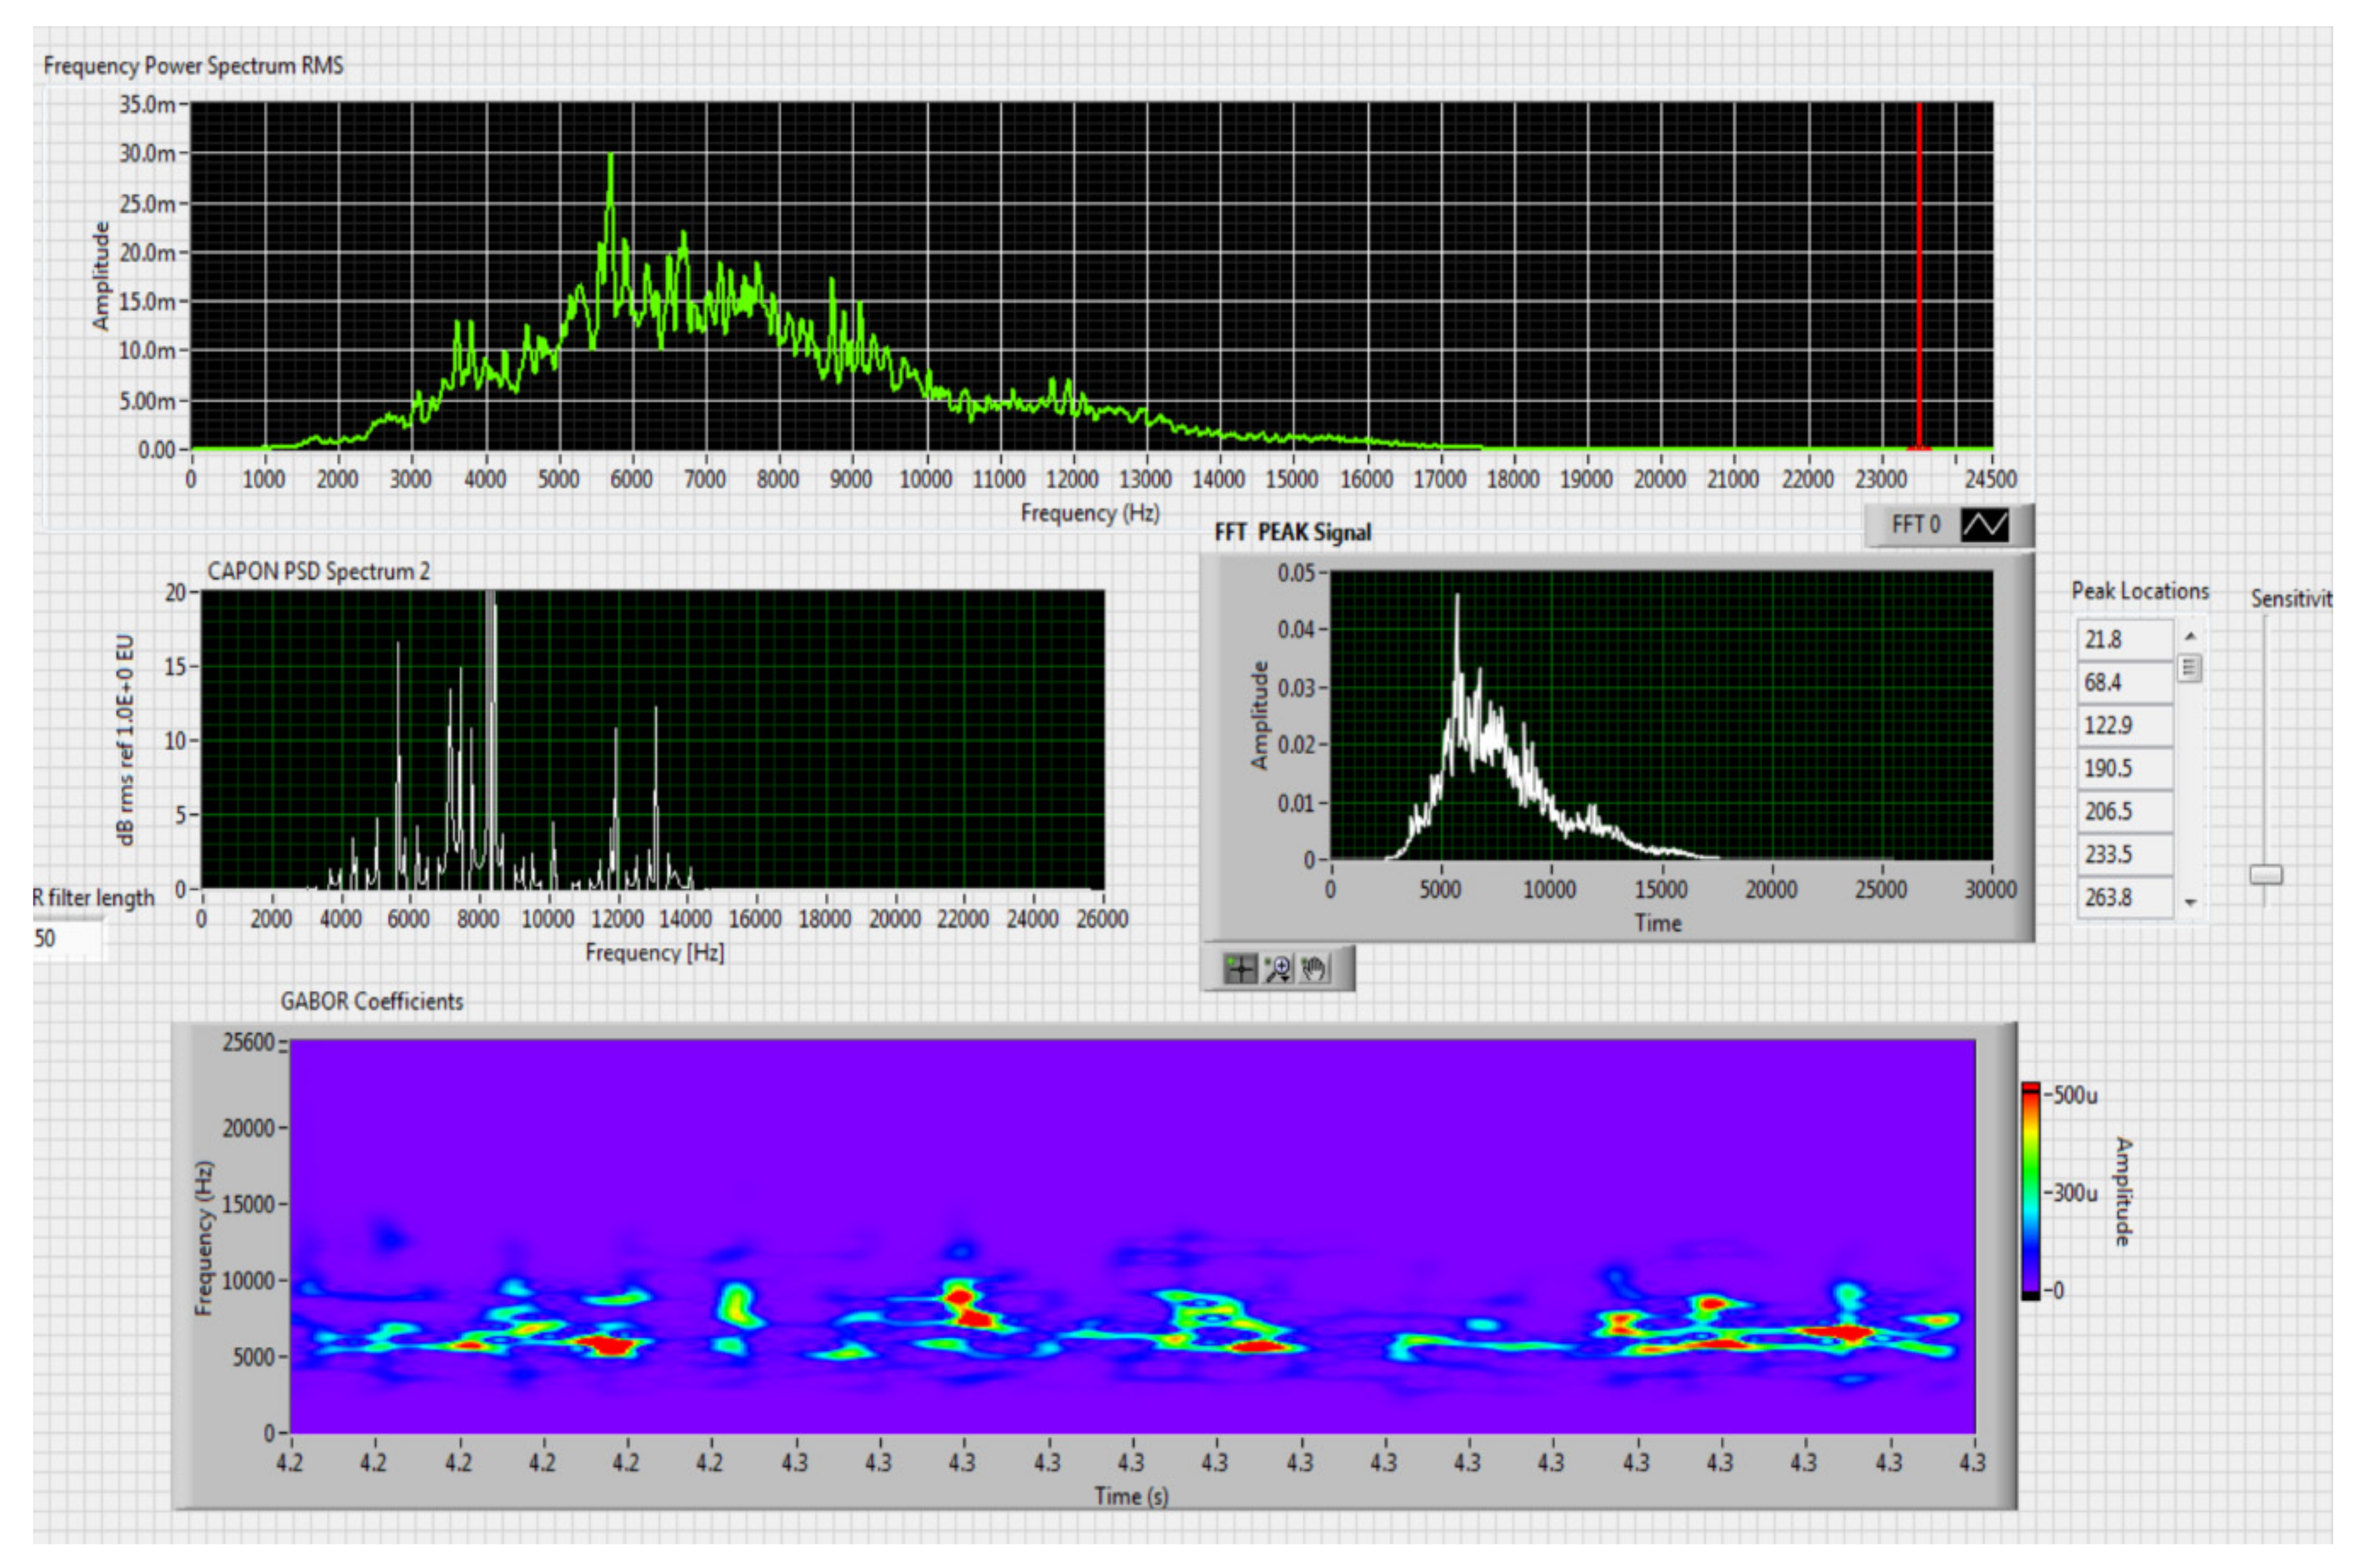
Task: Click the 35.0m amplitude axis maximum label
Action: pos(147,104)
